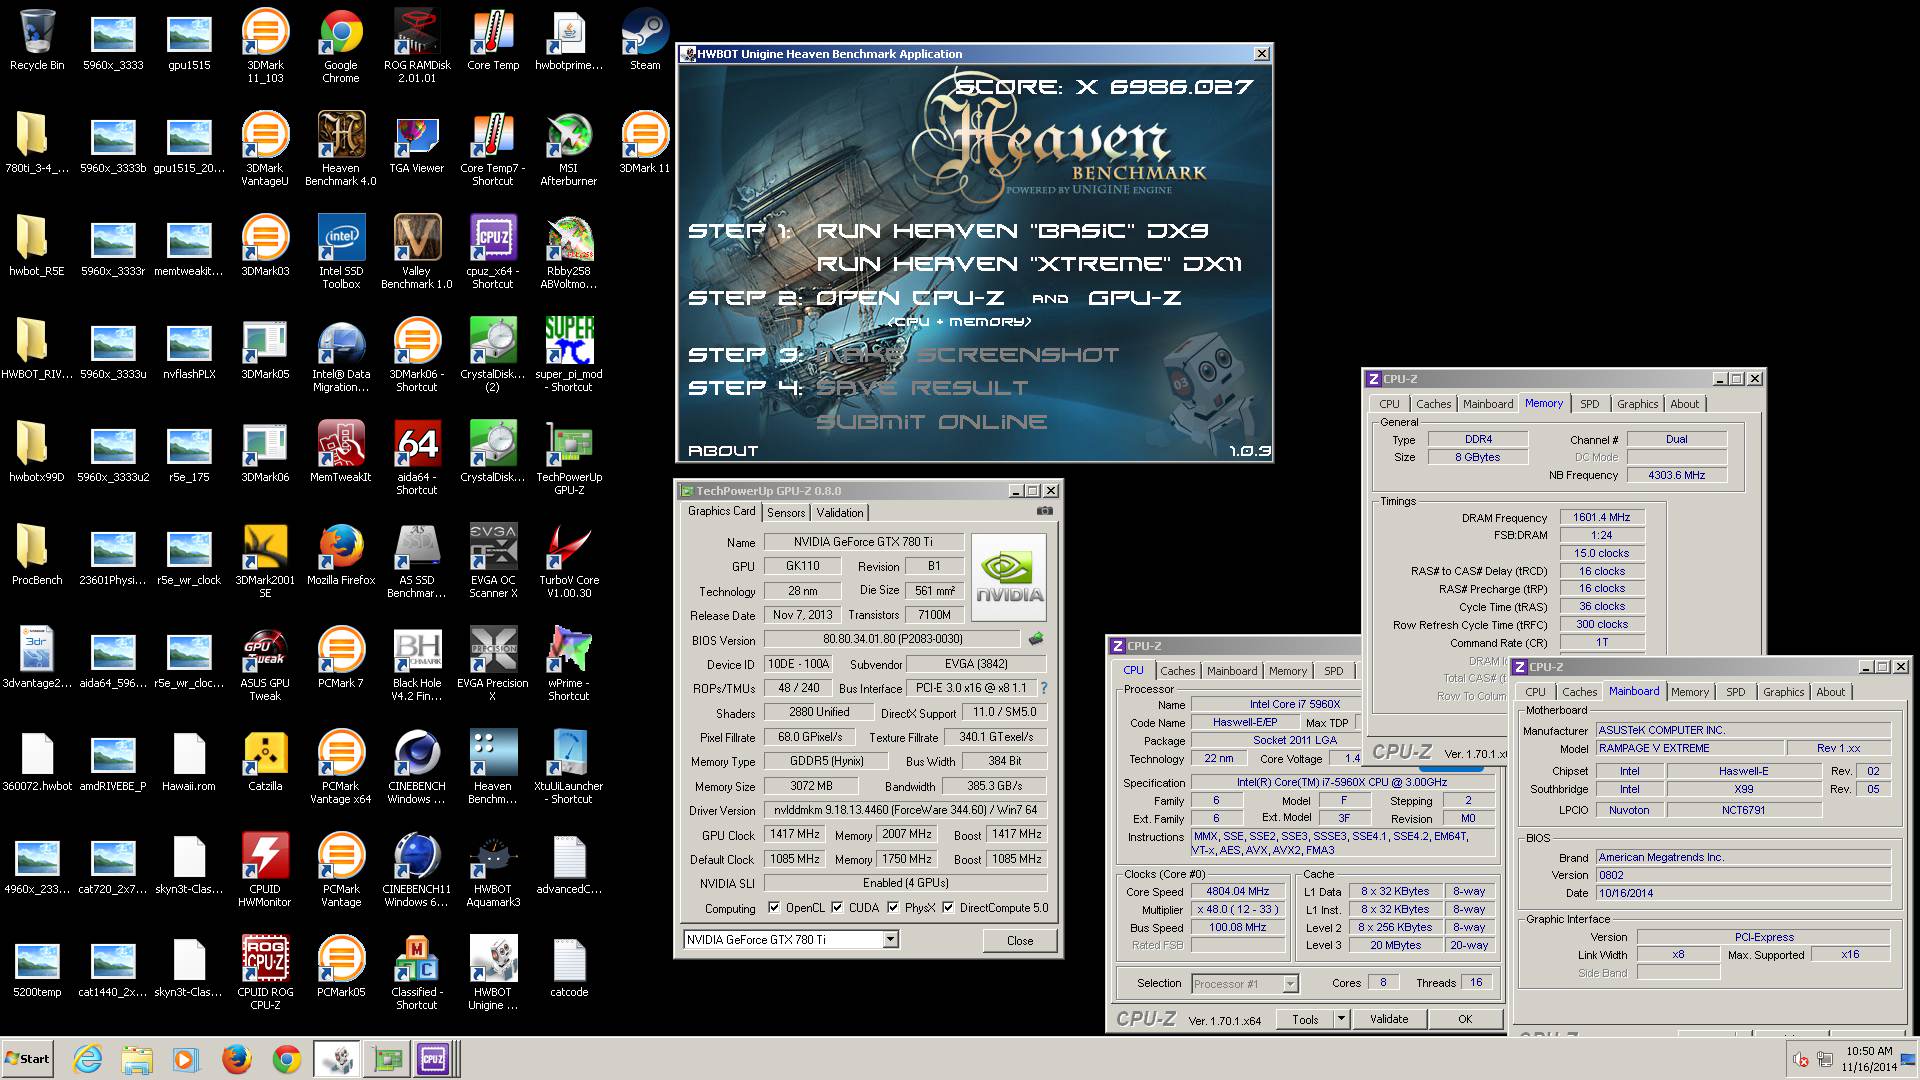1920x1080 pixels.
Task: Launch the HWBOT Aquamark3 icon
Action: coord(493,870)
